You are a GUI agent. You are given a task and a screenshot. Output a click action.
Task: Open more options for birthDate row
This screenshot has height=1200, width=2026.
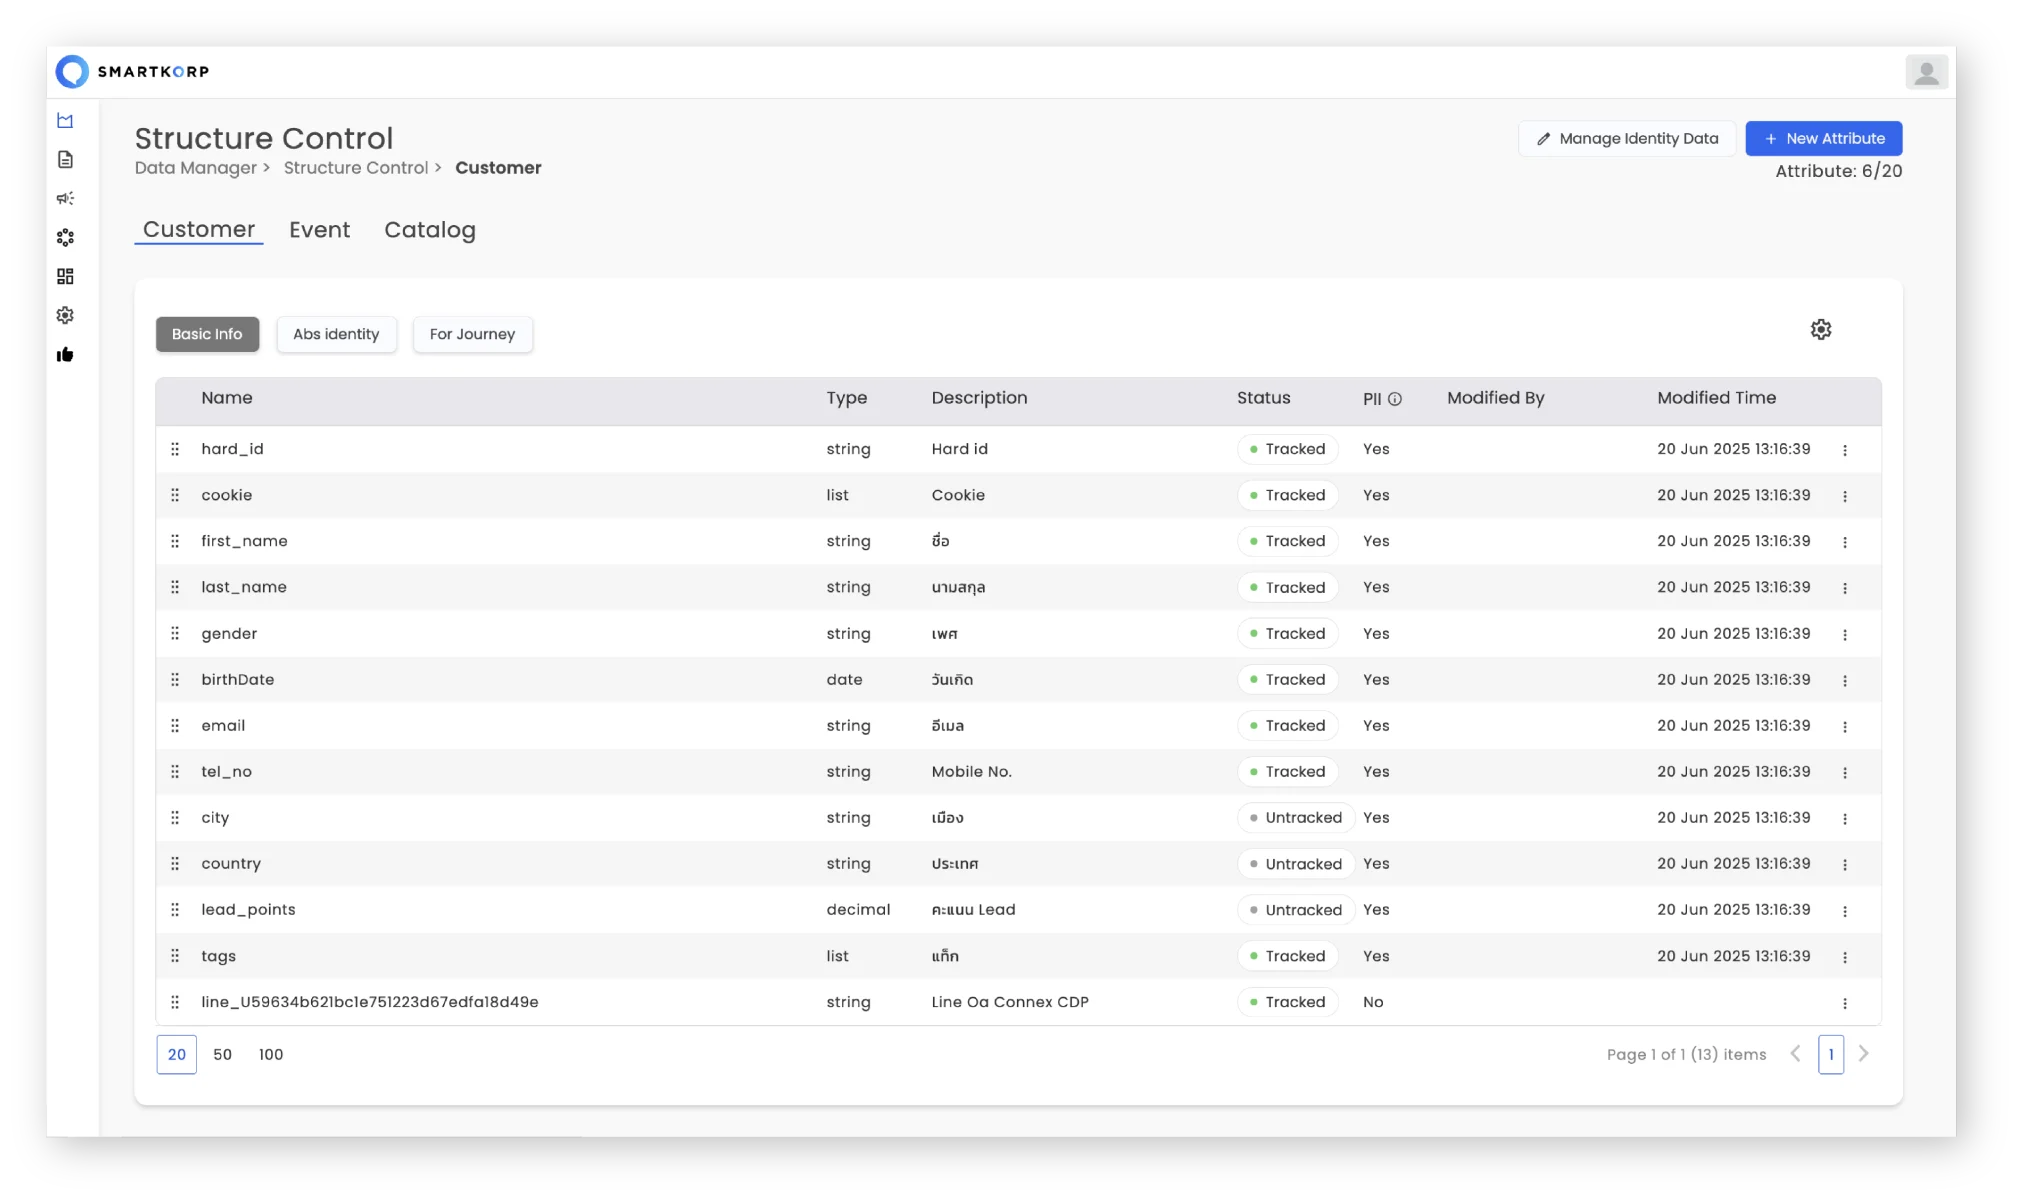pos(1845,680)
